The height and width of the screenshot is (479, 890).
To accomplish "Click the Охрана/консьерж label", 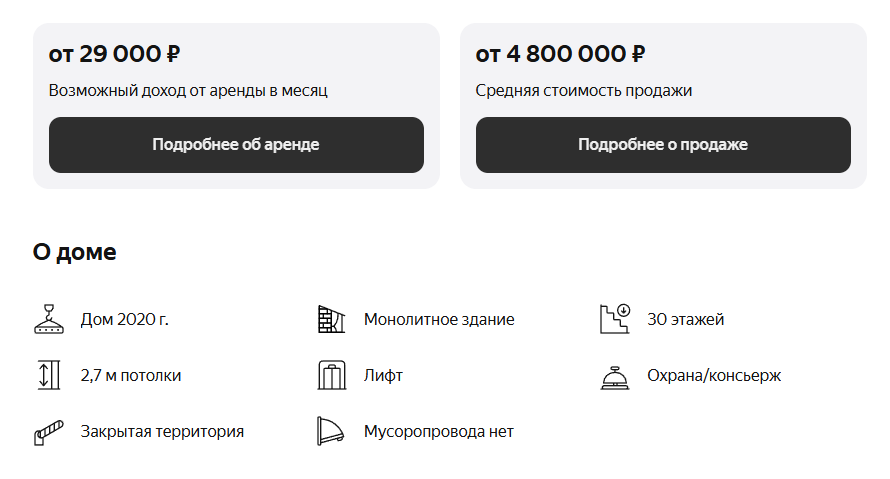I will (x=714, y=376).
